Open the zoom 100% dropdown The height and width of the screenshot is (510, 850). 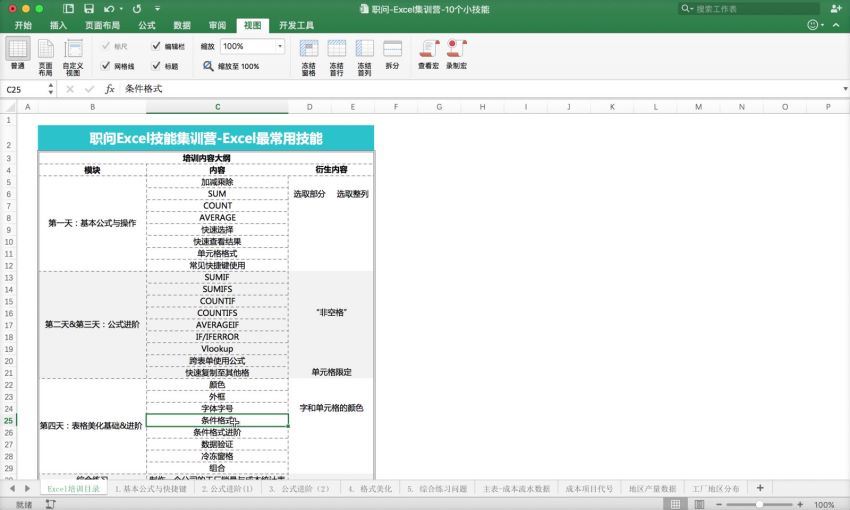pos(280,47)
